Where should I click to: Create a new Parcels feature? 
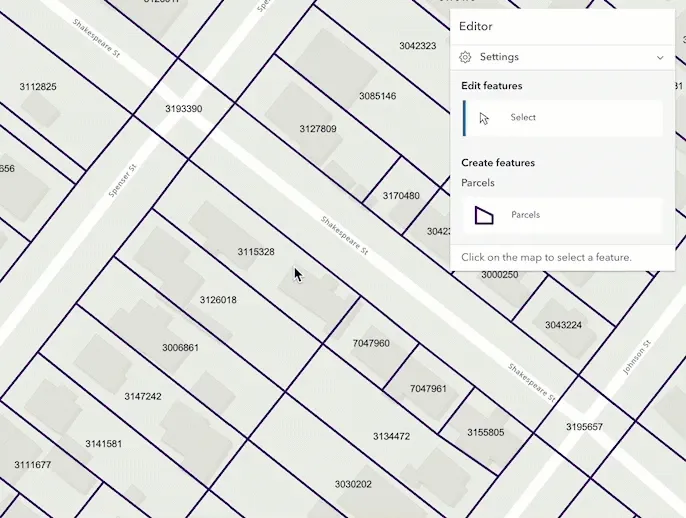(x=563, y=215)
